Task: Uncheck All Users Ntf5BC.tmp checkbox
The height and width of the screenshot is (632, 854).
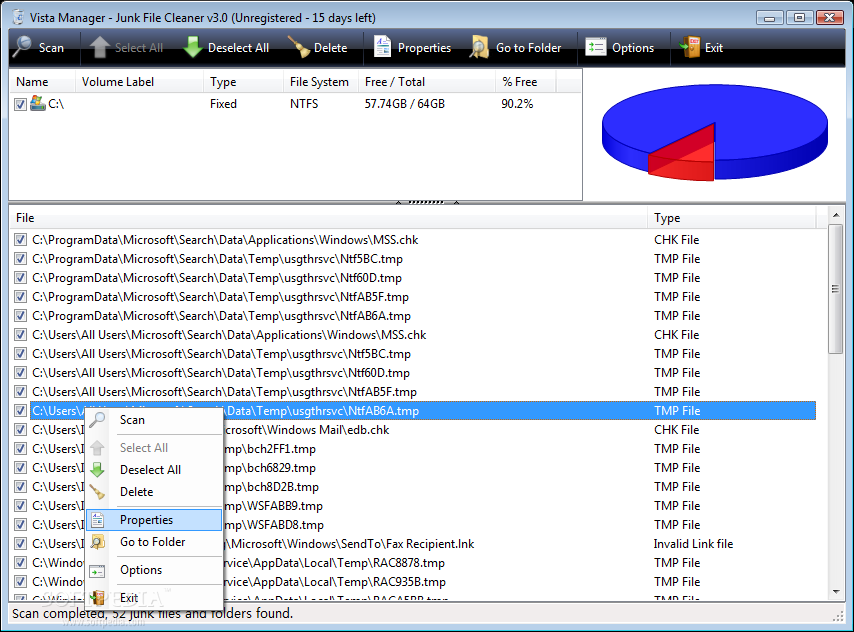Action: pos(20,354)
